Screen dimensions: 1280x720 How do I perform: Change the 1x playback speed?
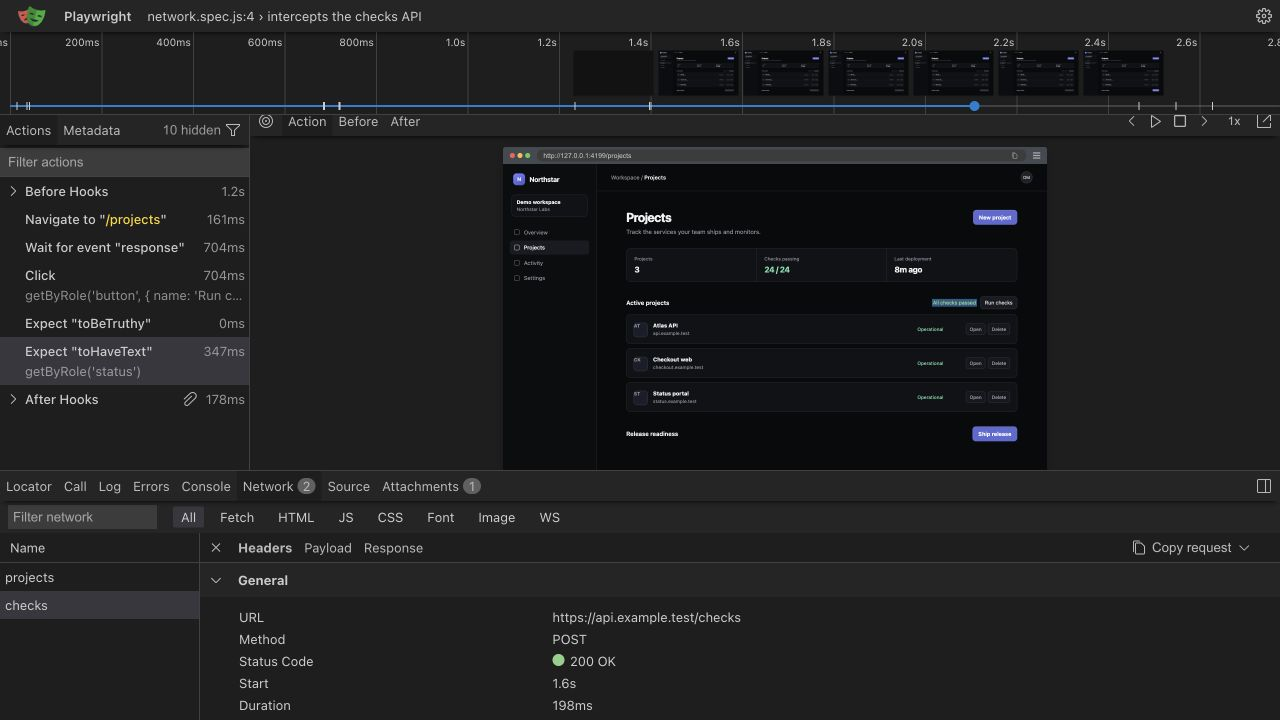pyautogui.click(x=1234, y=121)
